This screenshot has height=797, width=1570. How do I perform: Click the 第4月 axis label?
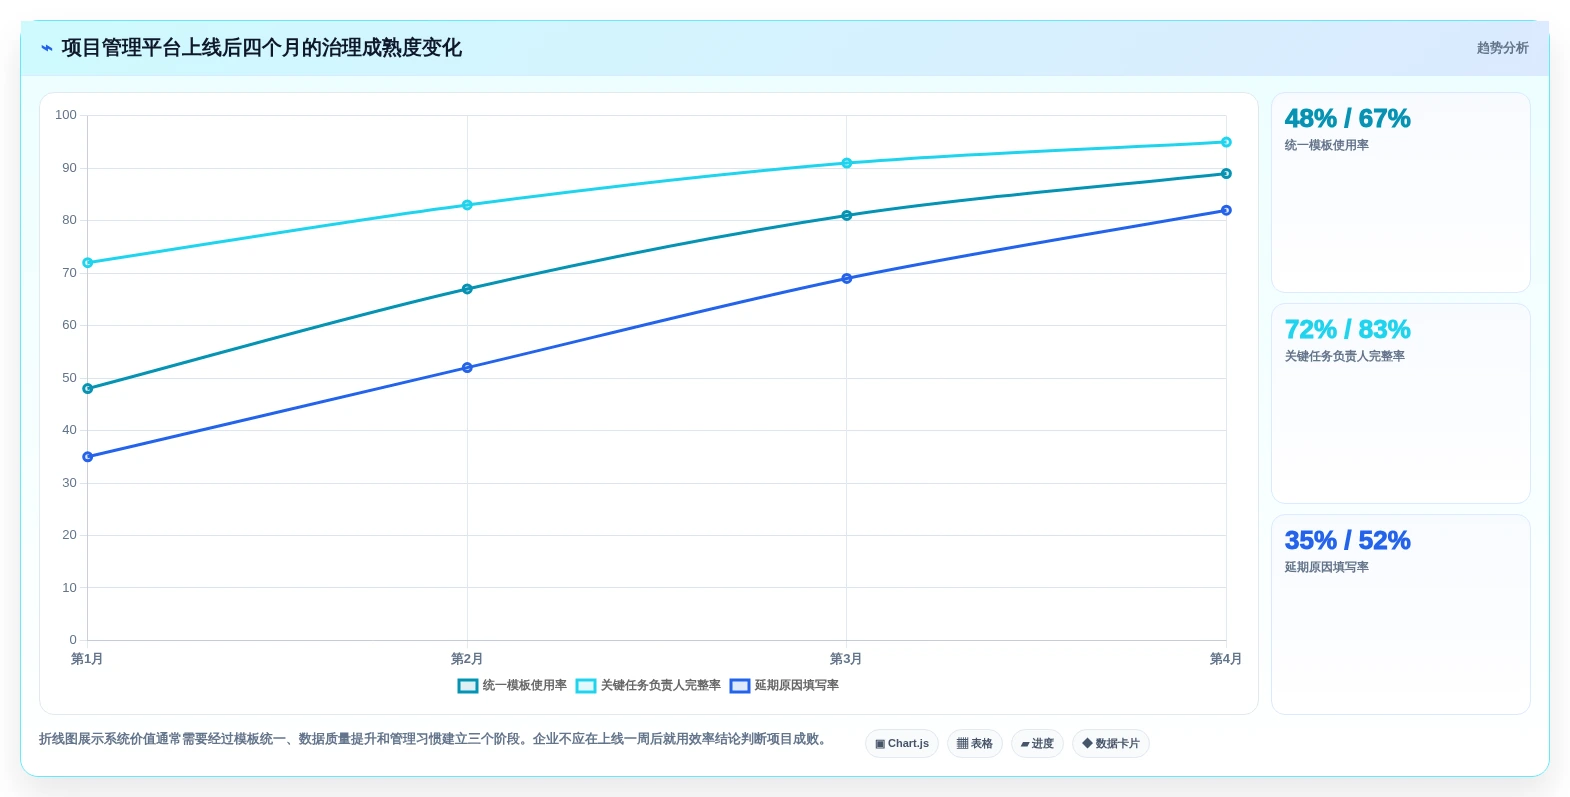1226,659
